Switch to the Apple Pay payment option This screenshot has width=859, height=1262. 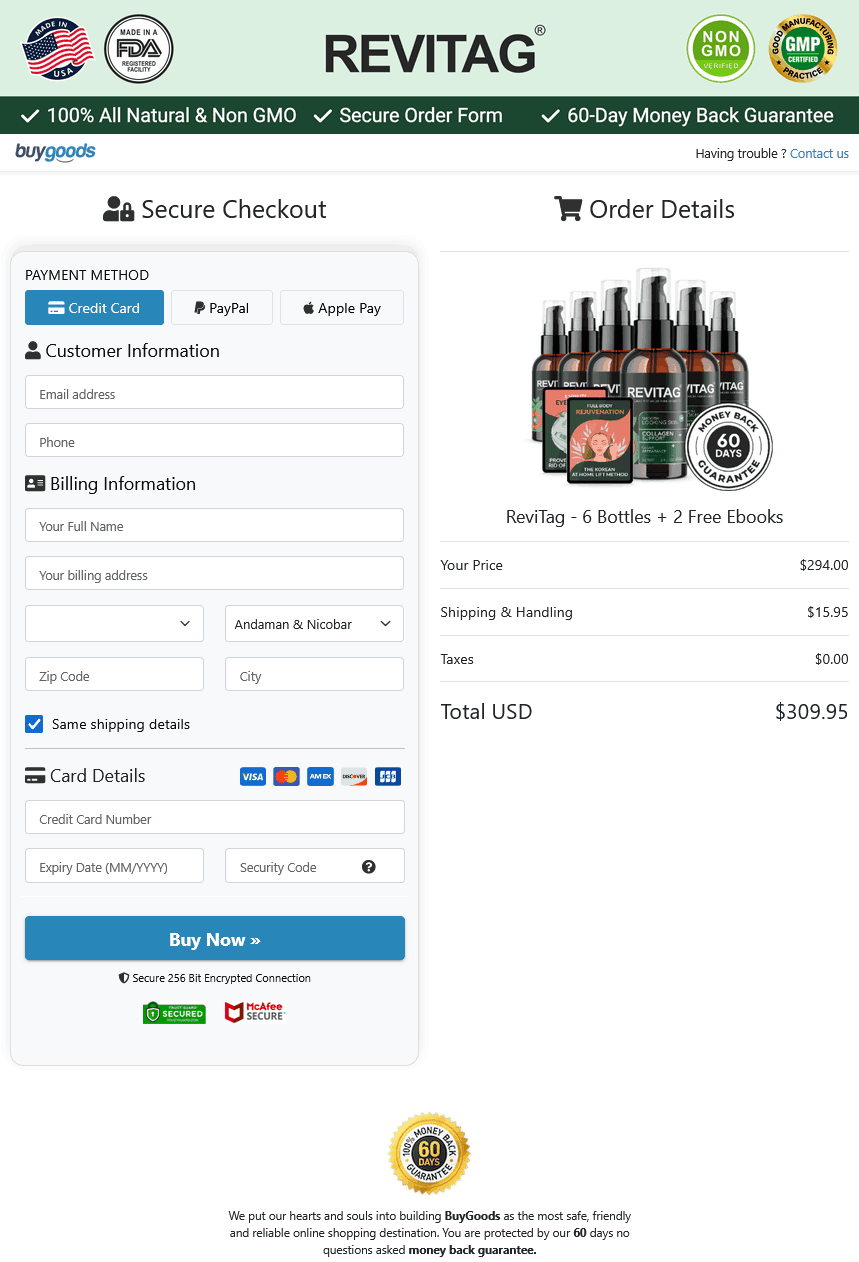[x=342, y=308]
